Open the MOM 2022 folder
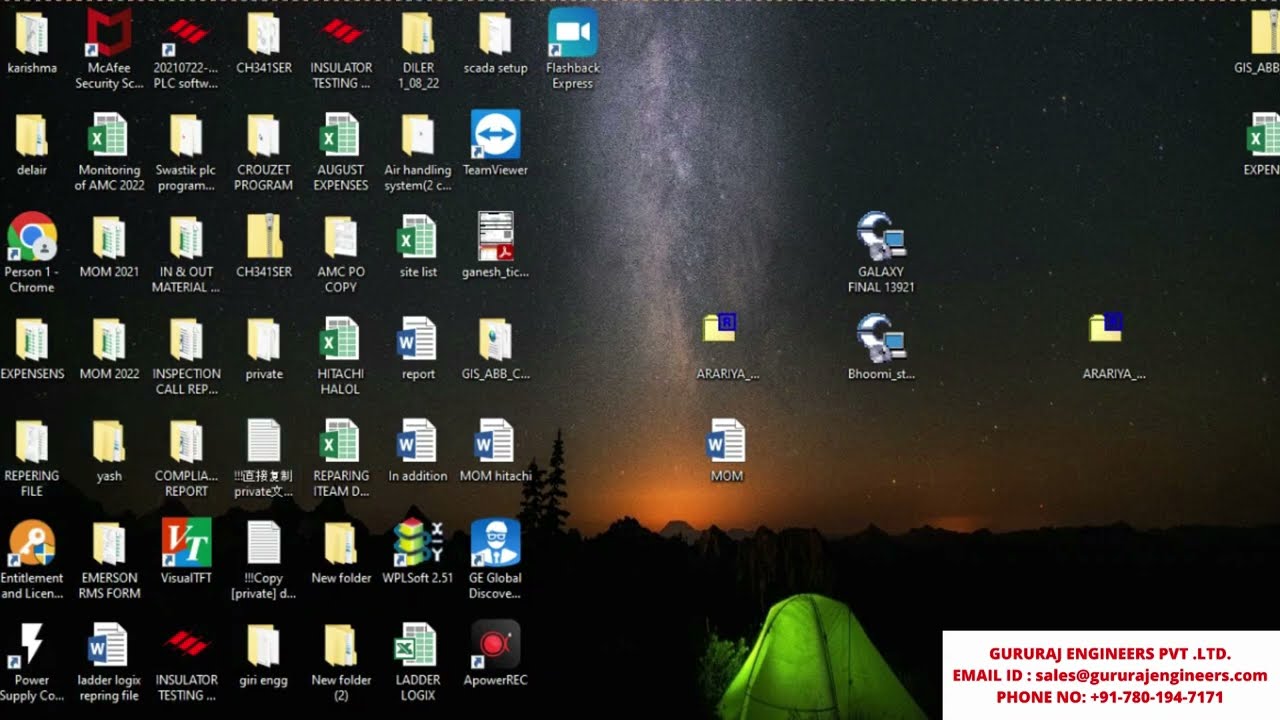Viewport: 1280px width, 720px height. click(x=109, y=348)
